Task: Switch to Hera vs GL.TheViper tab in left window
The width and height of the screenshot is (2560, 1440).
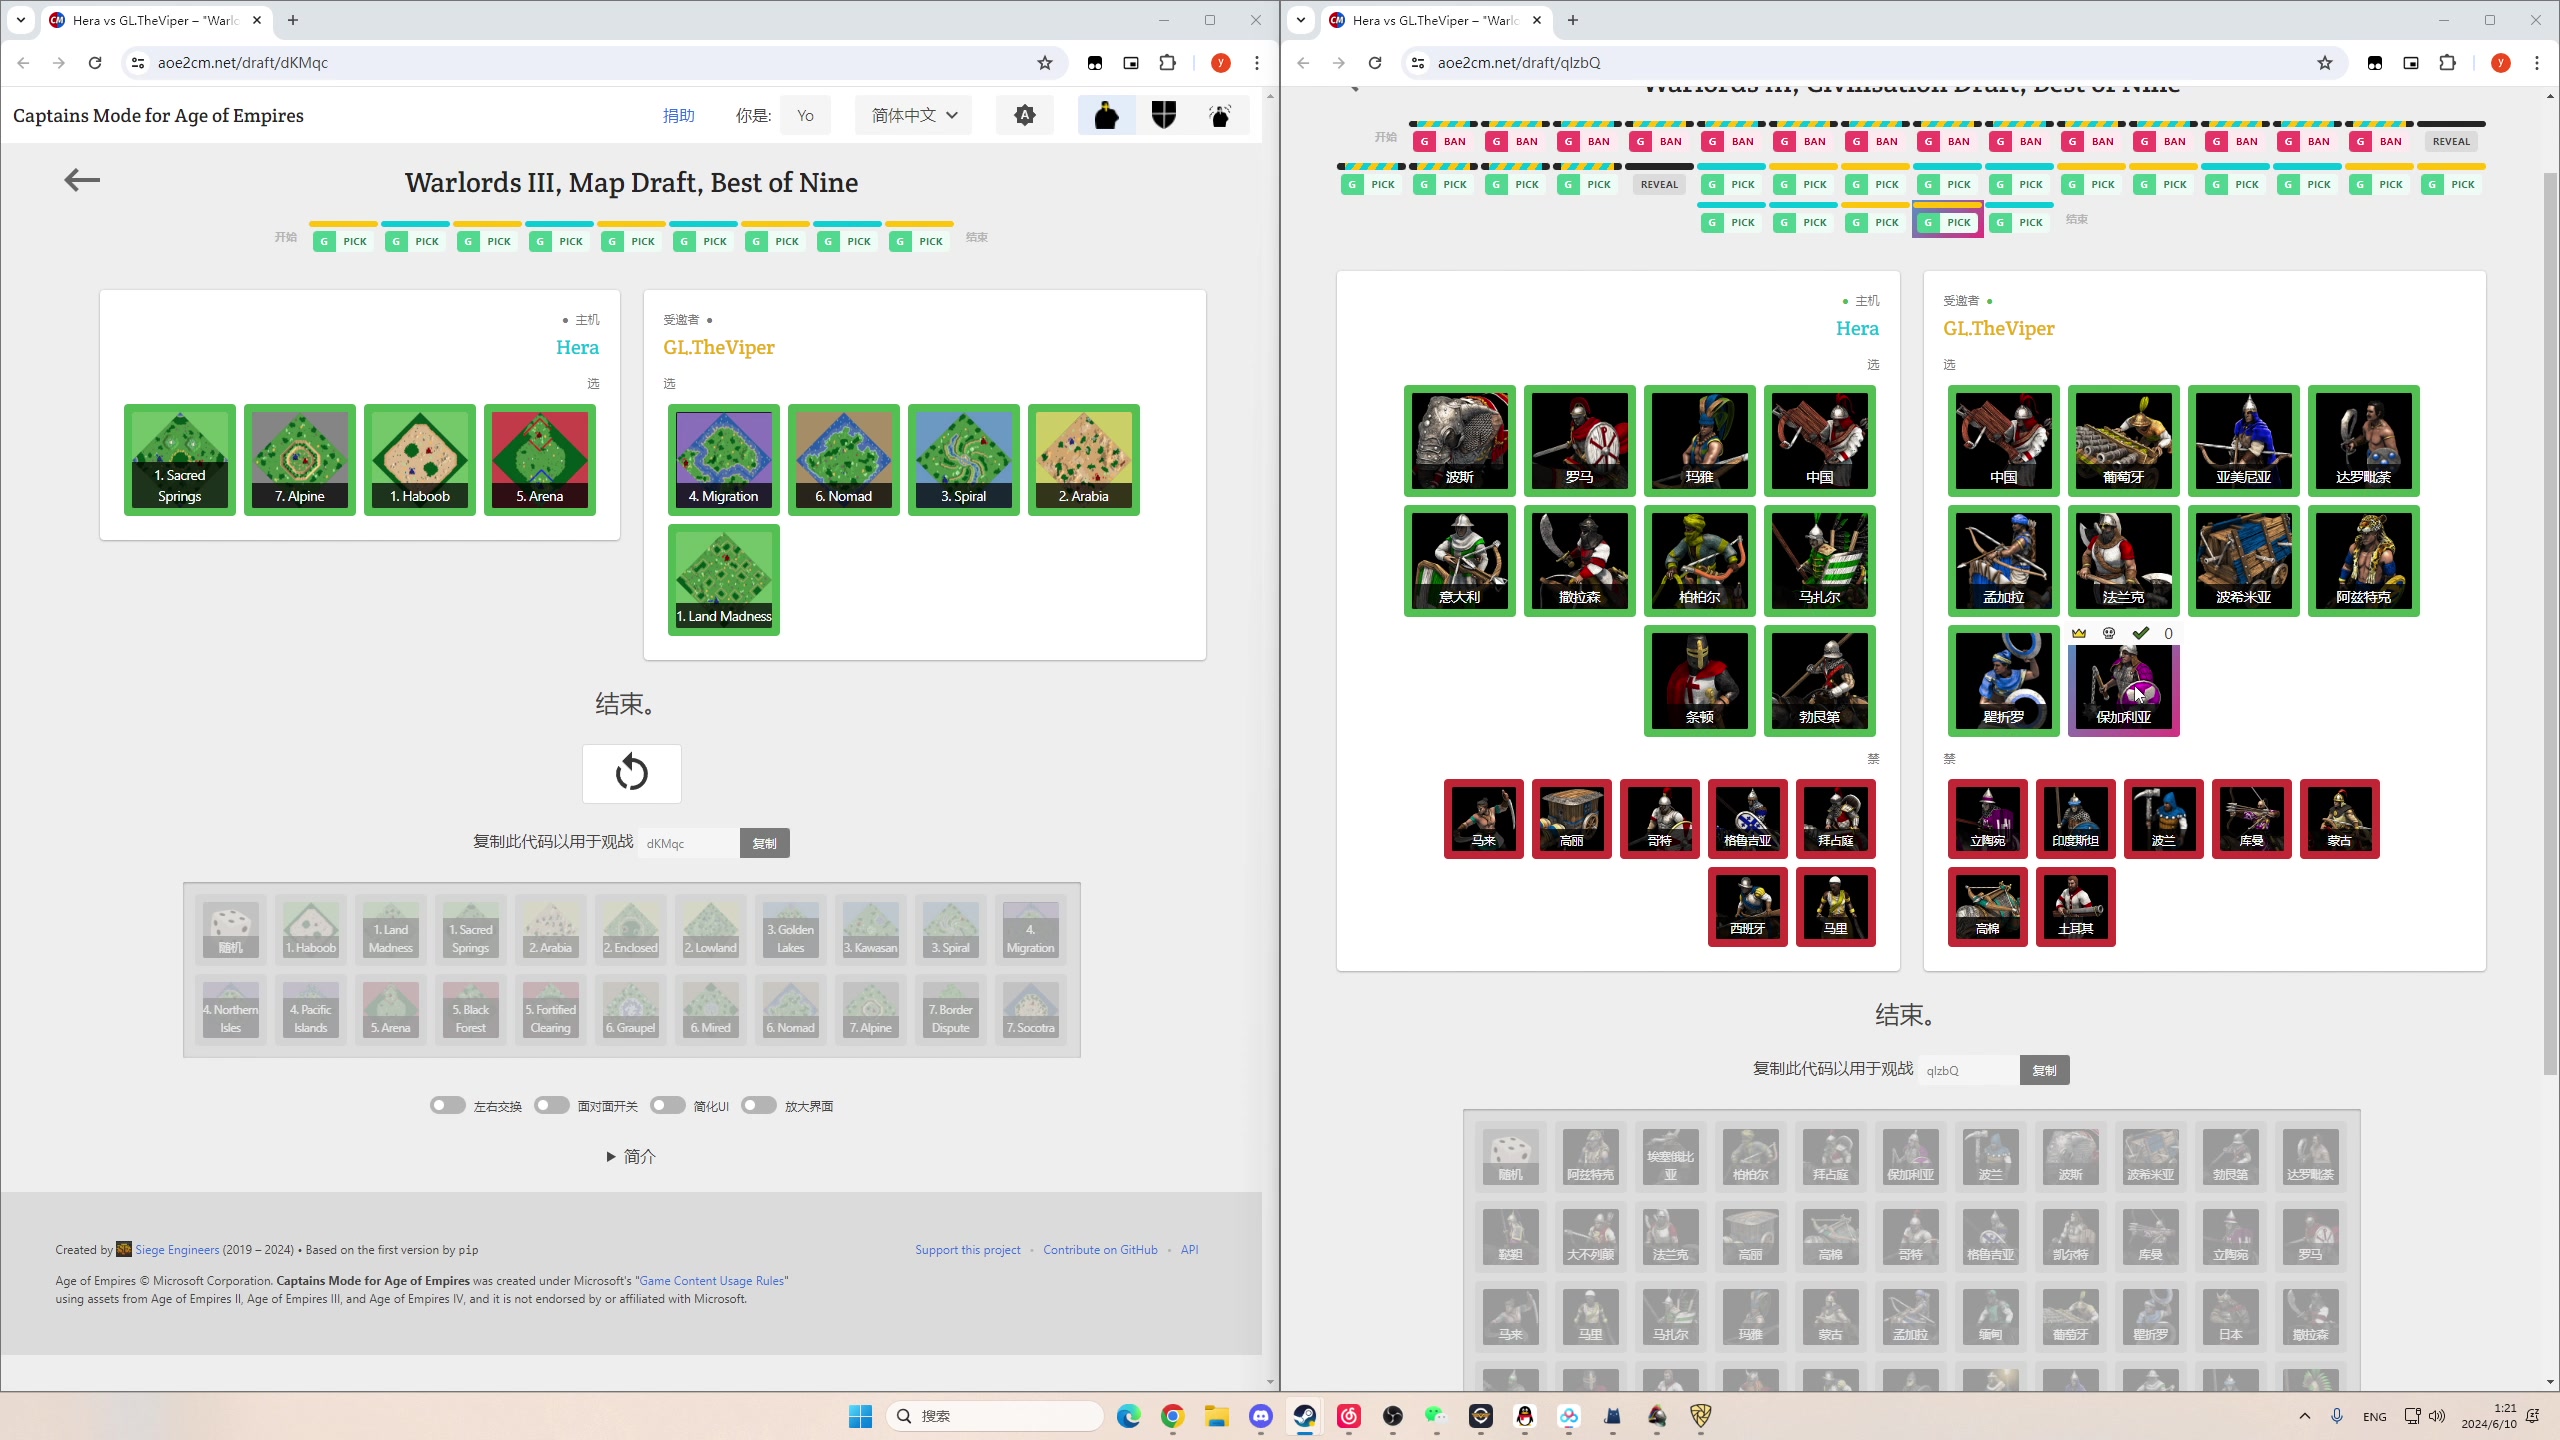Action: [x=155, y=20]
